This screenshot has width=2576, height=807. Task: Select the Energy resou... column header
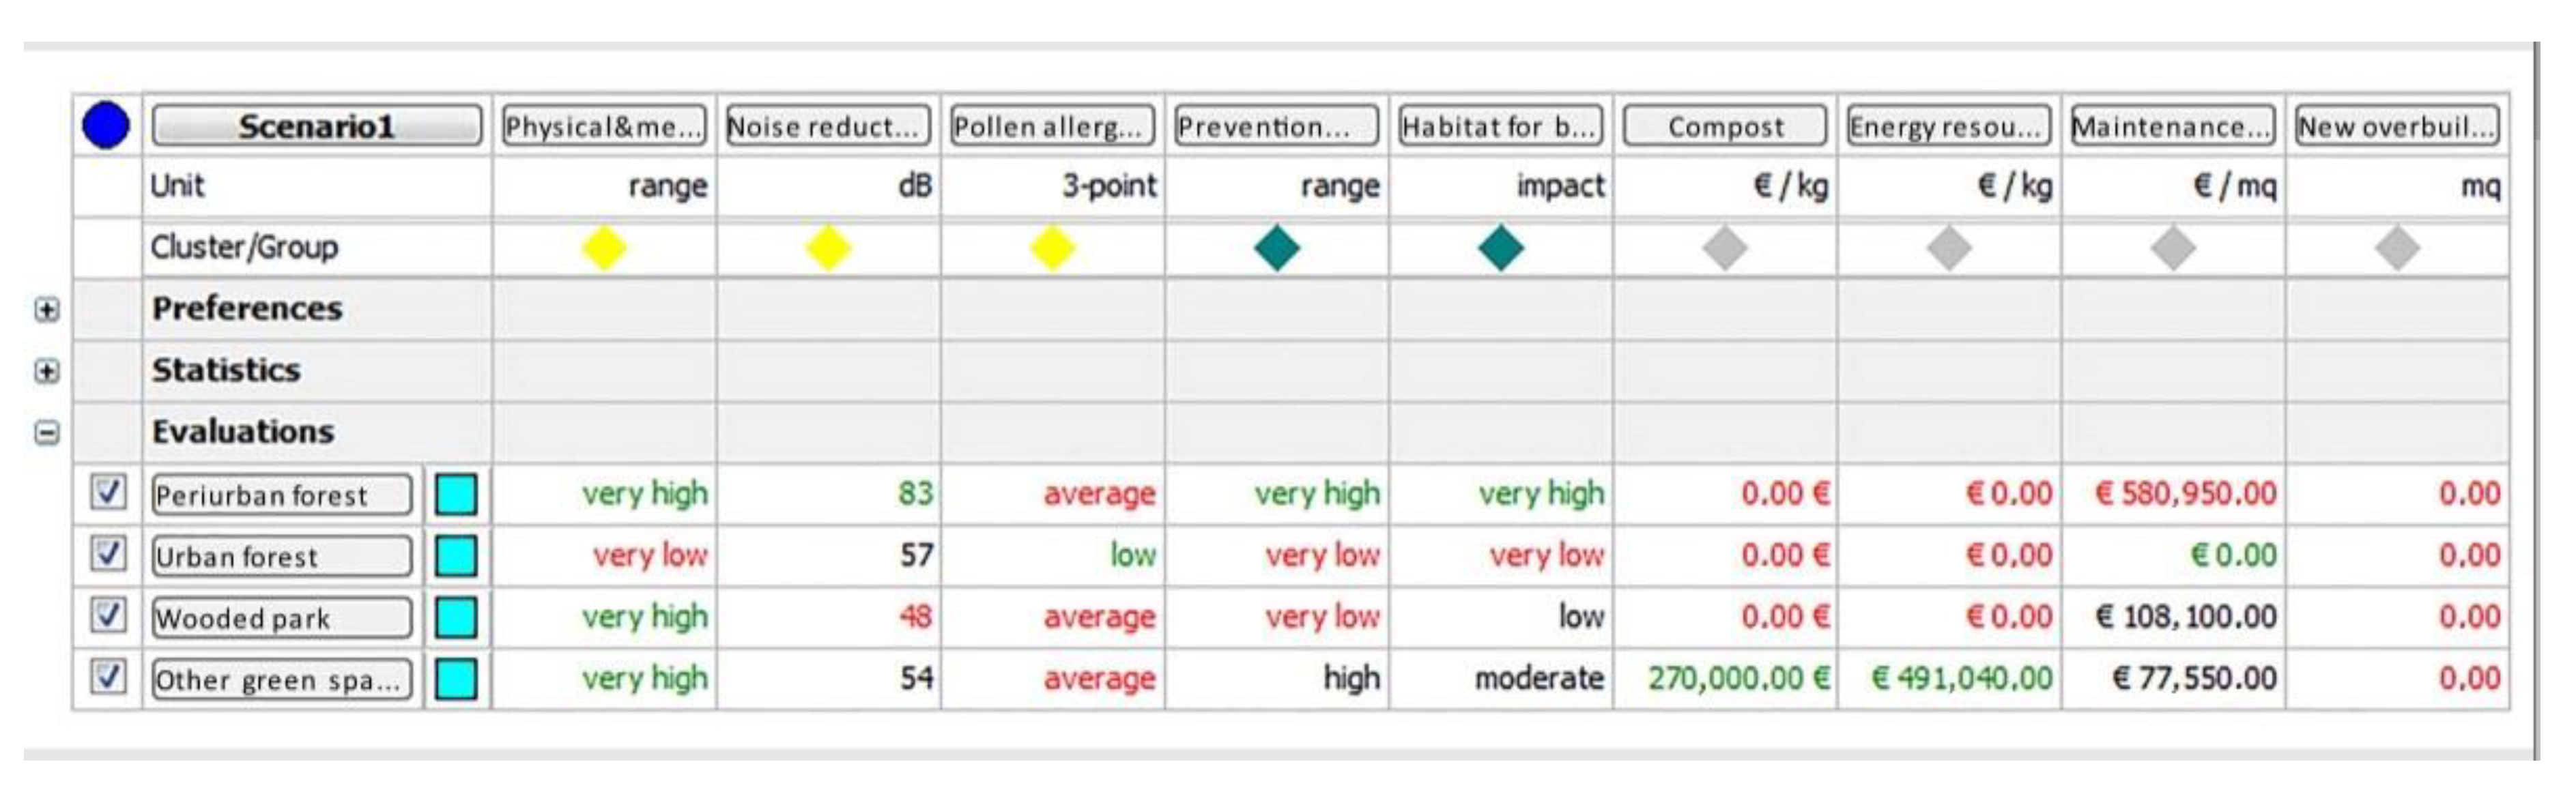[x=1948, y=127]
